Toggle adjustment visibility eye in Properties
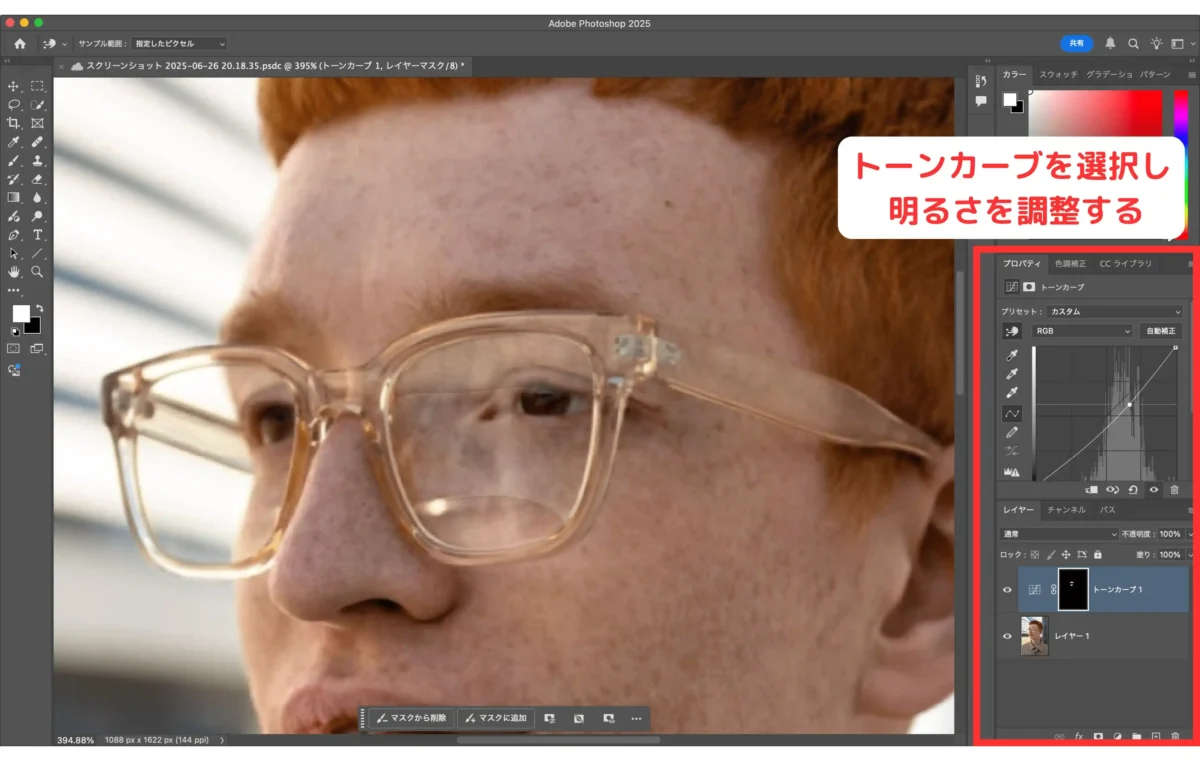 [x=1154, y=490]
